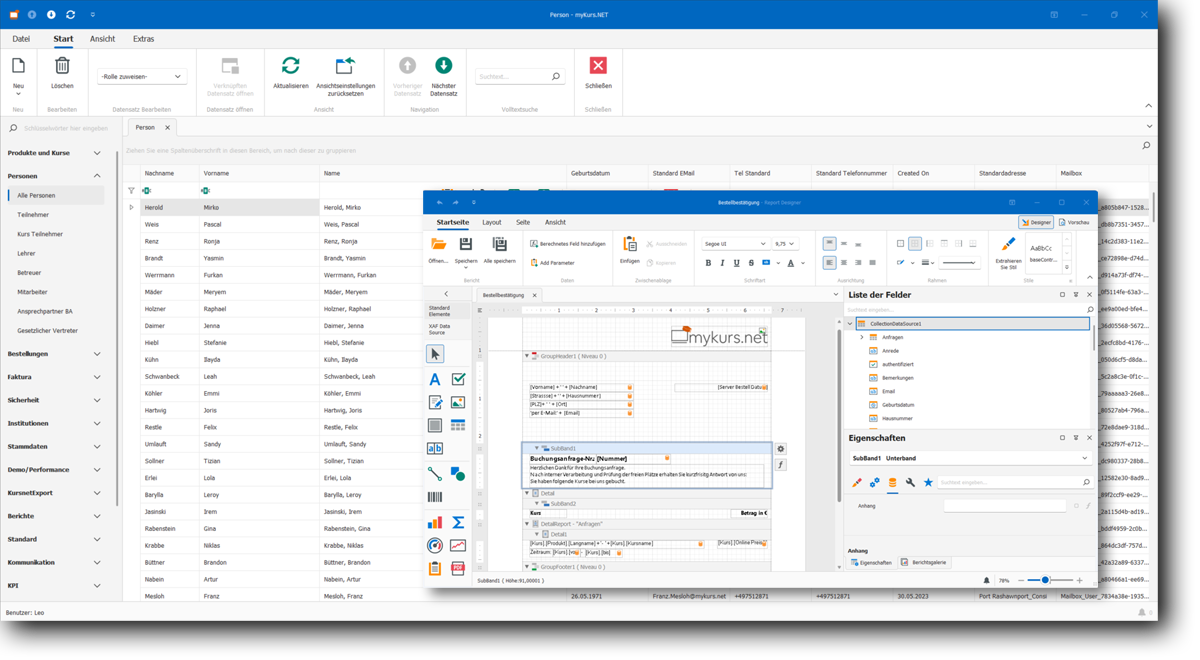
Task: Click the Löschen trash icon
Action: click(62, 66)
